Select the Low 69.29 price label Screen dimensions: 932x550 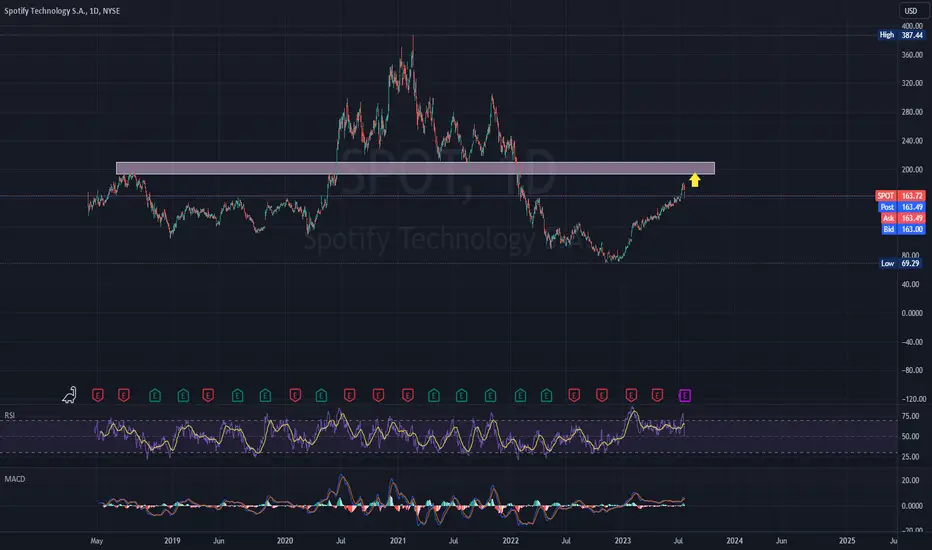pos(901,263)
